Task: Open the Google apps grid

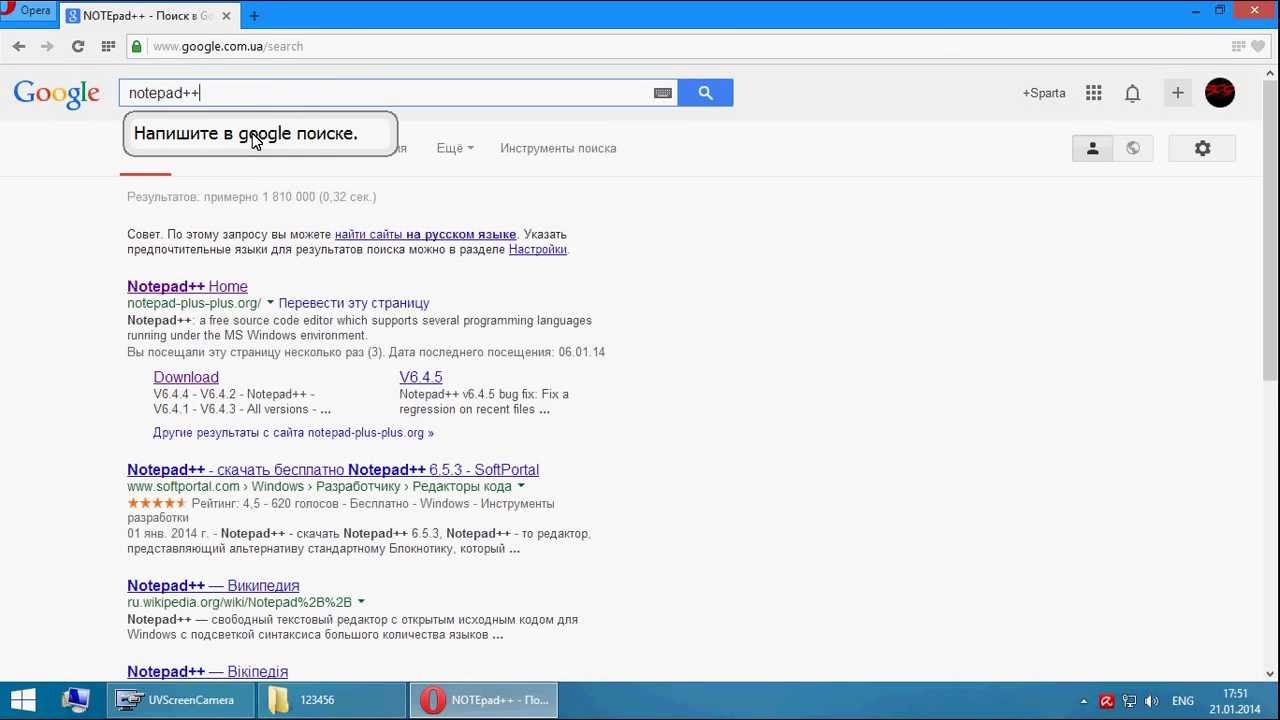Action: [1094, 93]
